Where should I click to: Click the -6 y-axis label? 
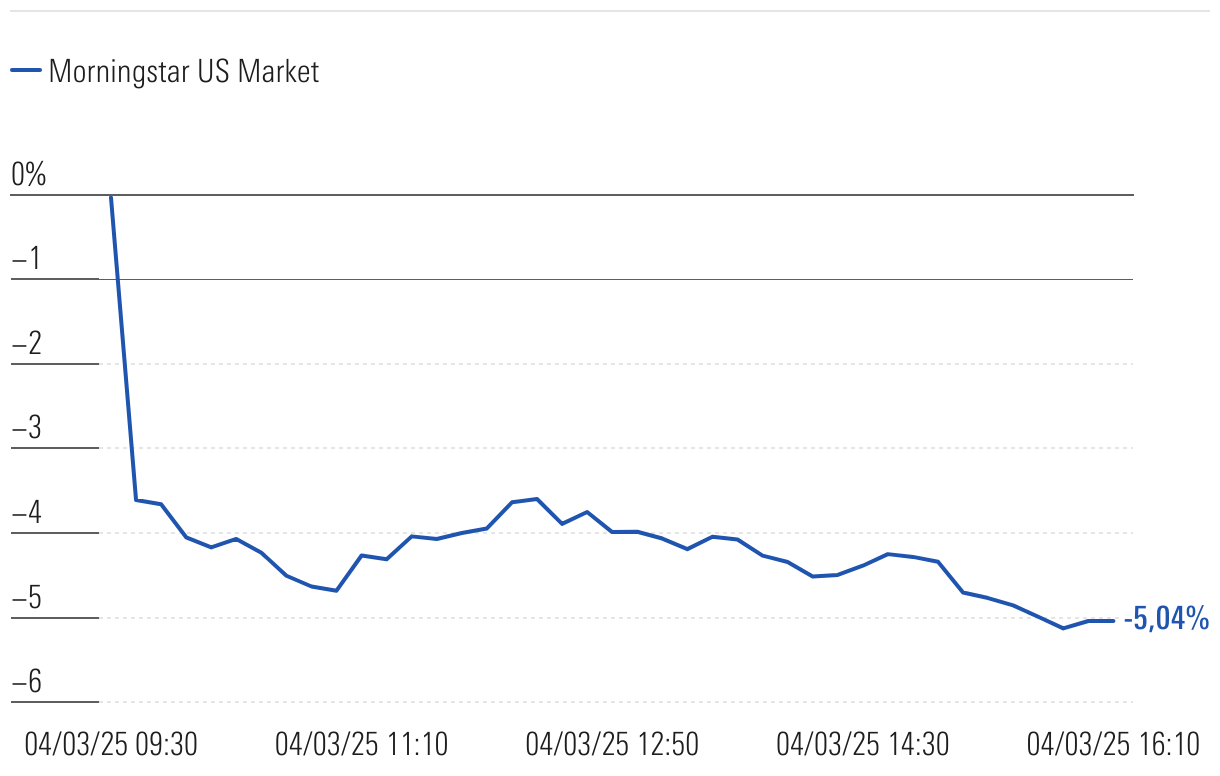(25, 683)
